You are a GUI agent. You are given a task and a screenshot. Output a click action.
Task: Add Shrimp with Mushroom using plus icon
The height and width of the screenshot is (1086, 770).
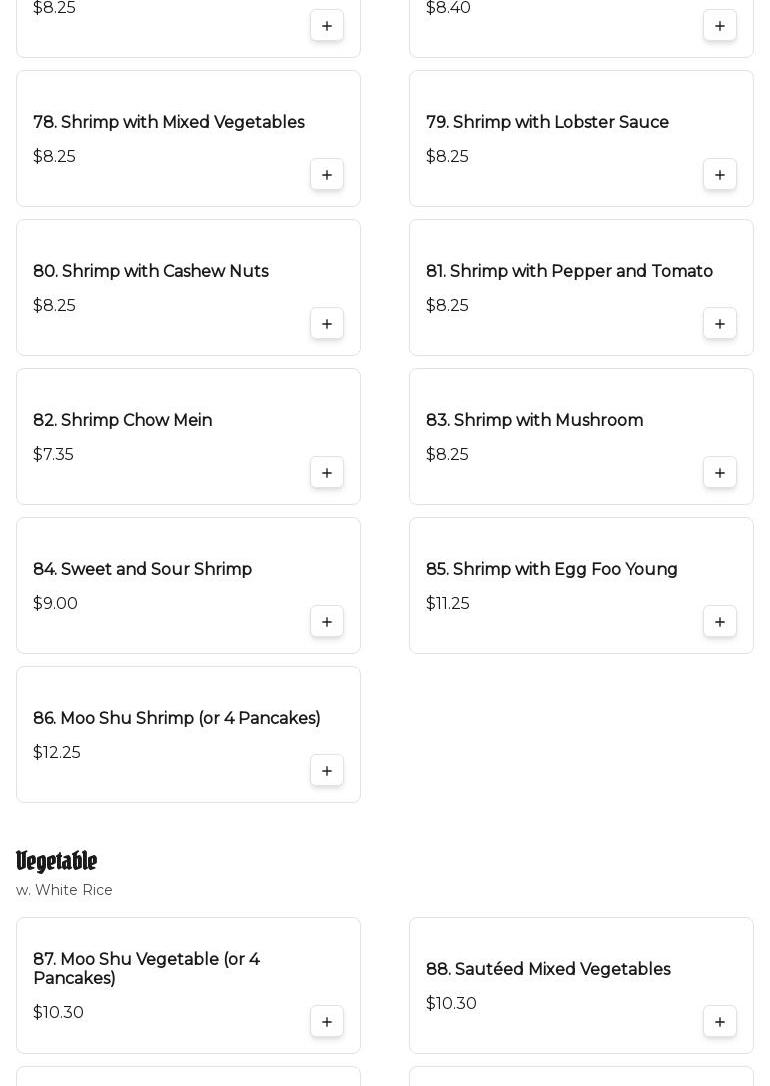pyautogui.click(x=720, y=473)
